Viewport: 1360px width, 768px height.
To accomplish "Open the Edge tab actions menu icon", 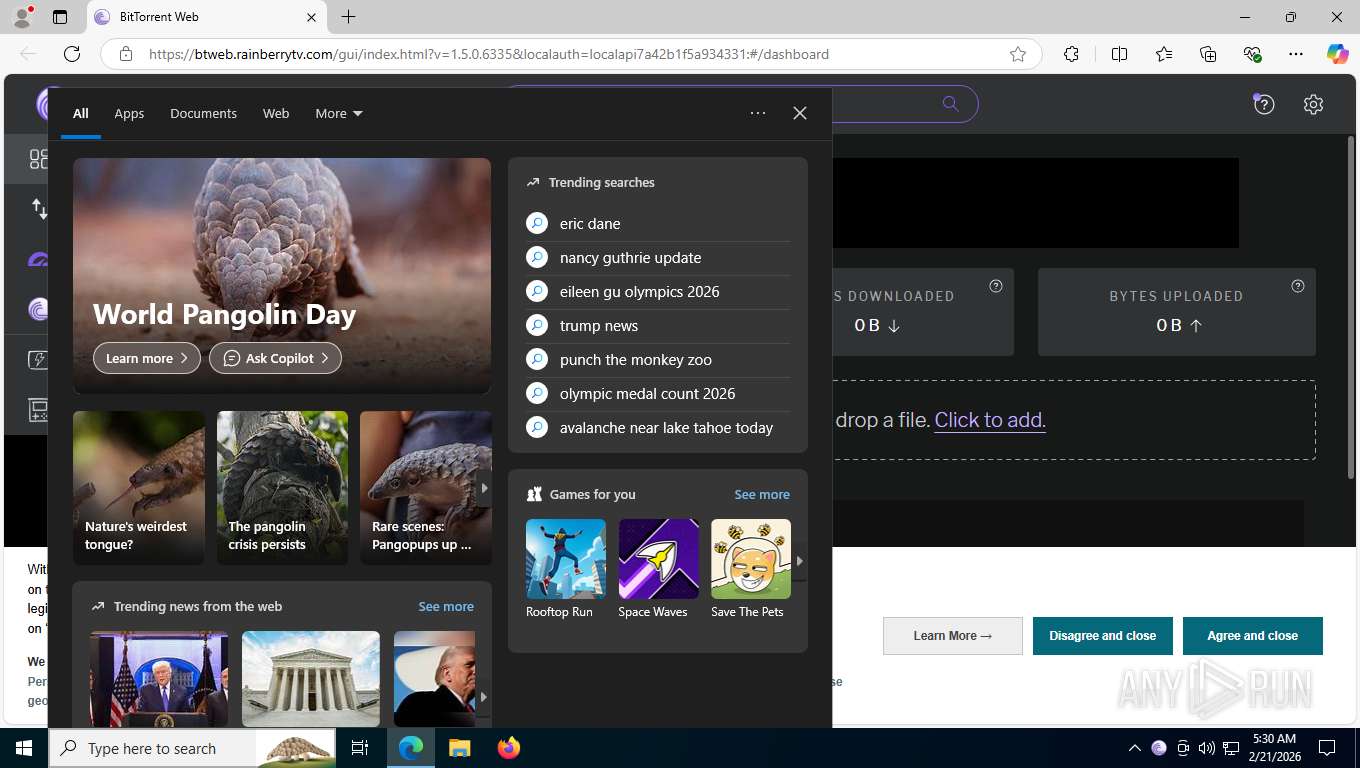I will [x=60, y=17].
